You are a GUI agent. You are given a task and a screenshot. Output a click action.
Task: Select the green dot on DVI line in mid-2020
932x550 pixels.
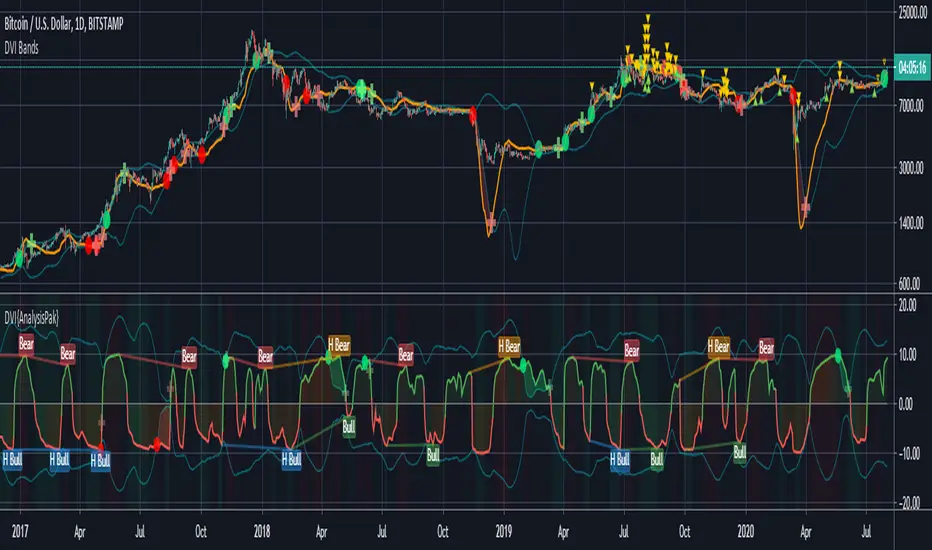click(838, 355)
